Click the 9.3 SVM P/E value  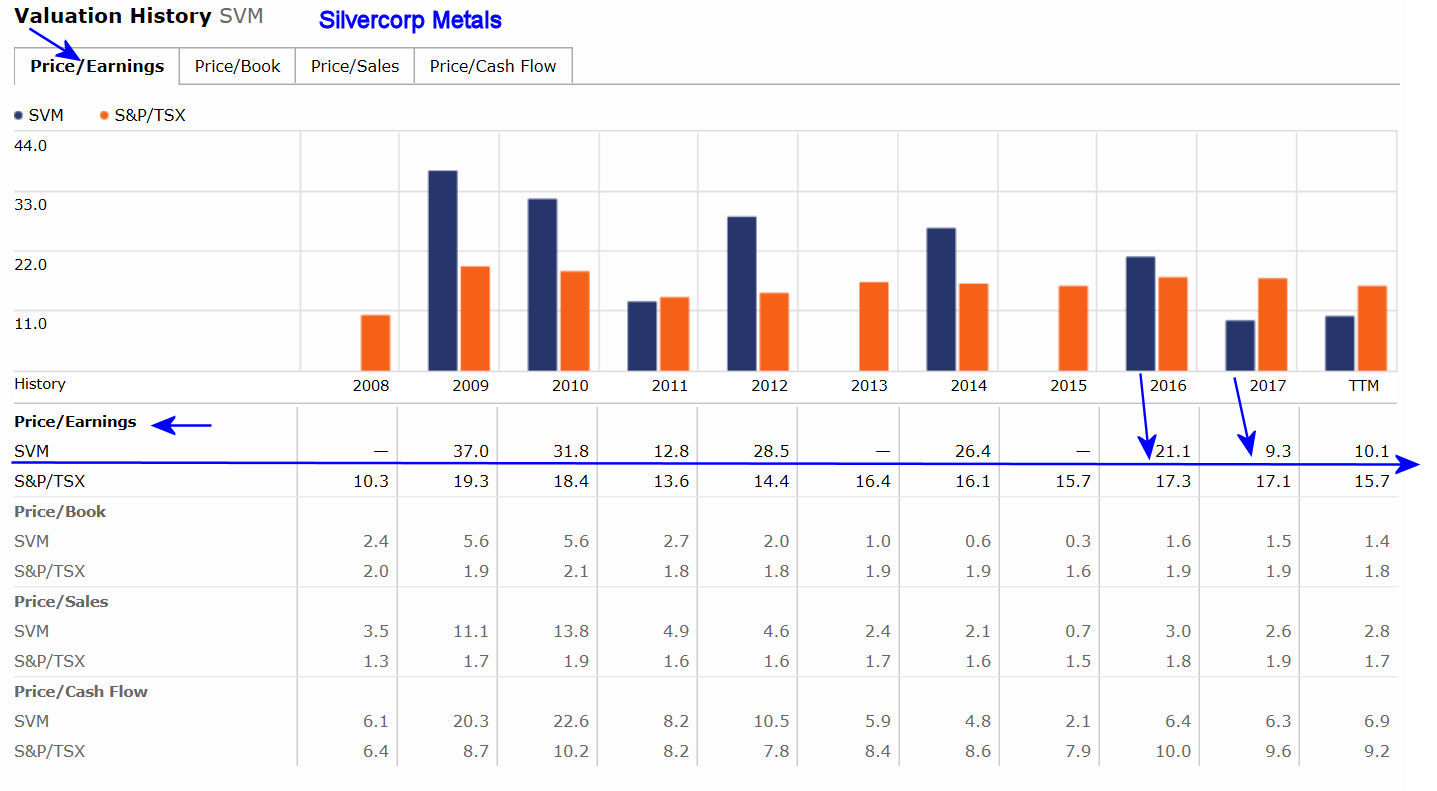click(x=1278, y=452)
